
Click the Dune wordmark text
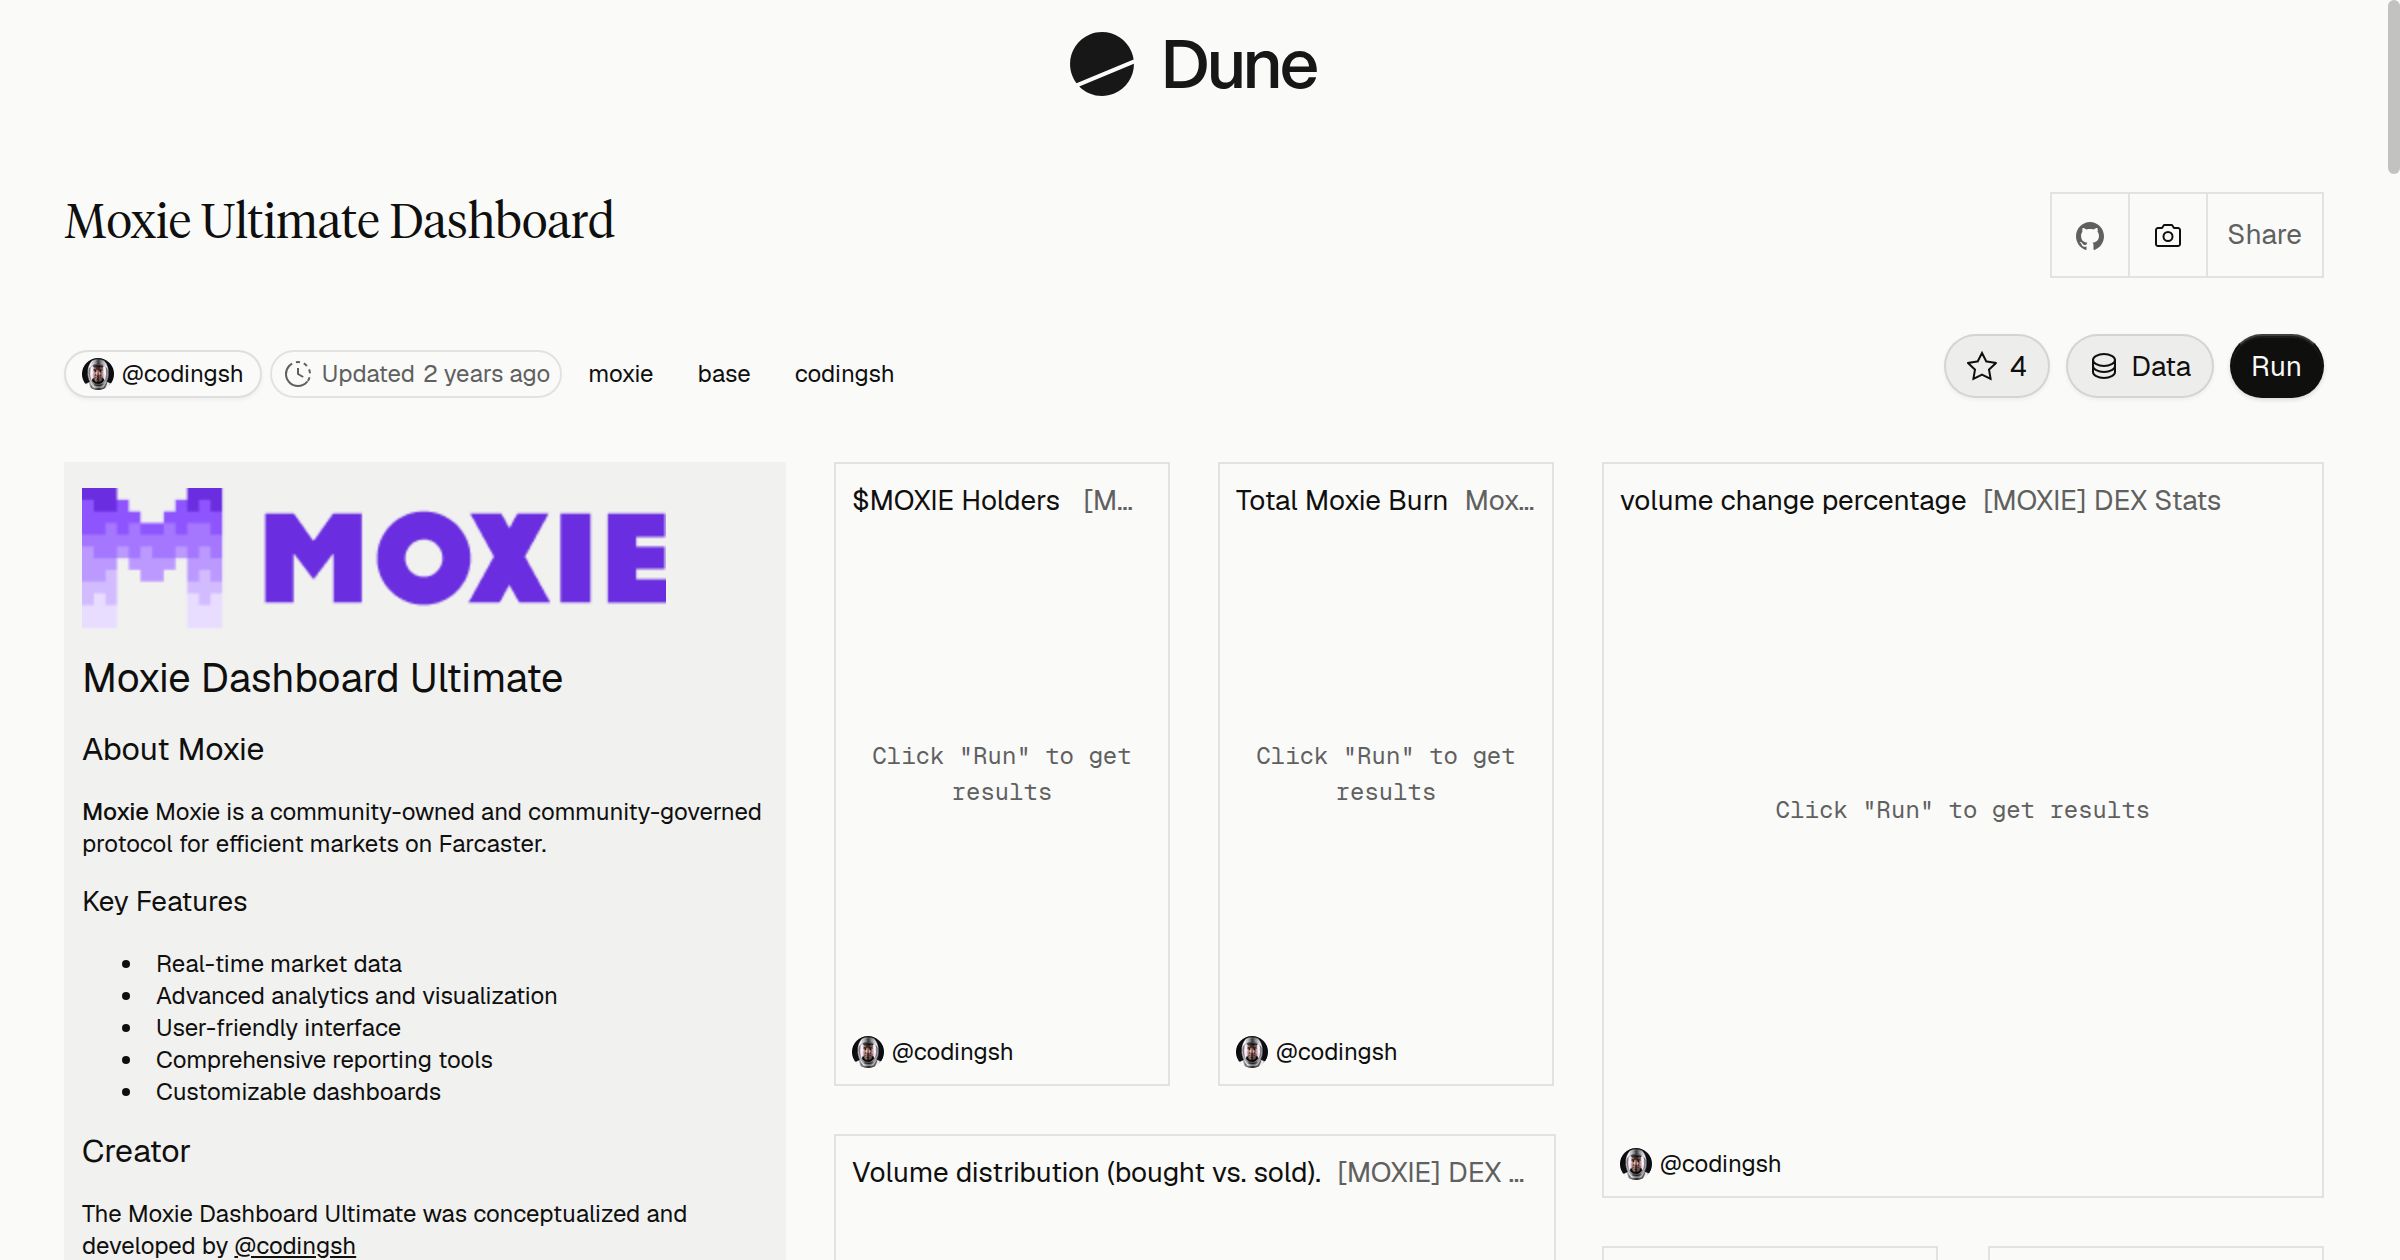pyautogui.click(x=1240, y=65)
